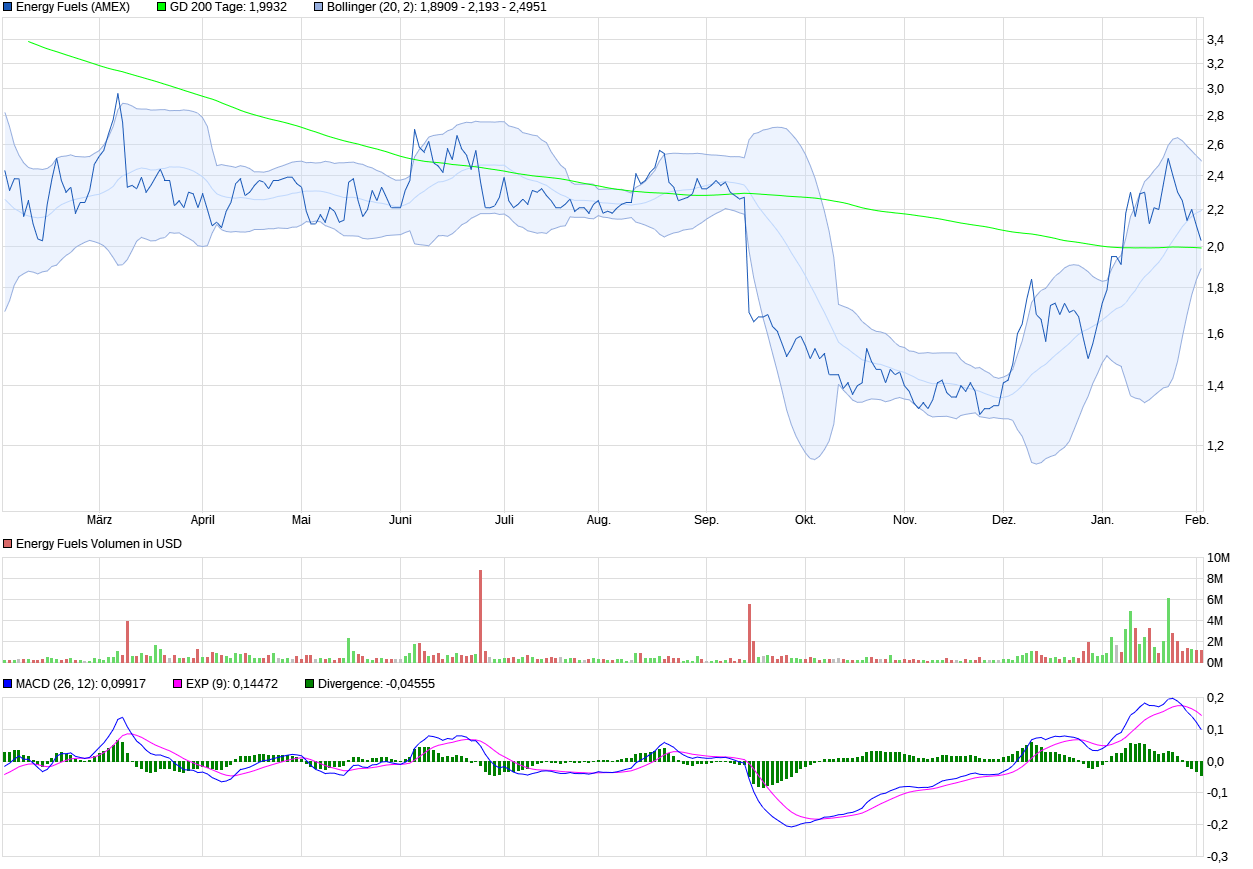Click the dark green Divergence legend square
Screen dimensions: 1253x869
[310, 684]
